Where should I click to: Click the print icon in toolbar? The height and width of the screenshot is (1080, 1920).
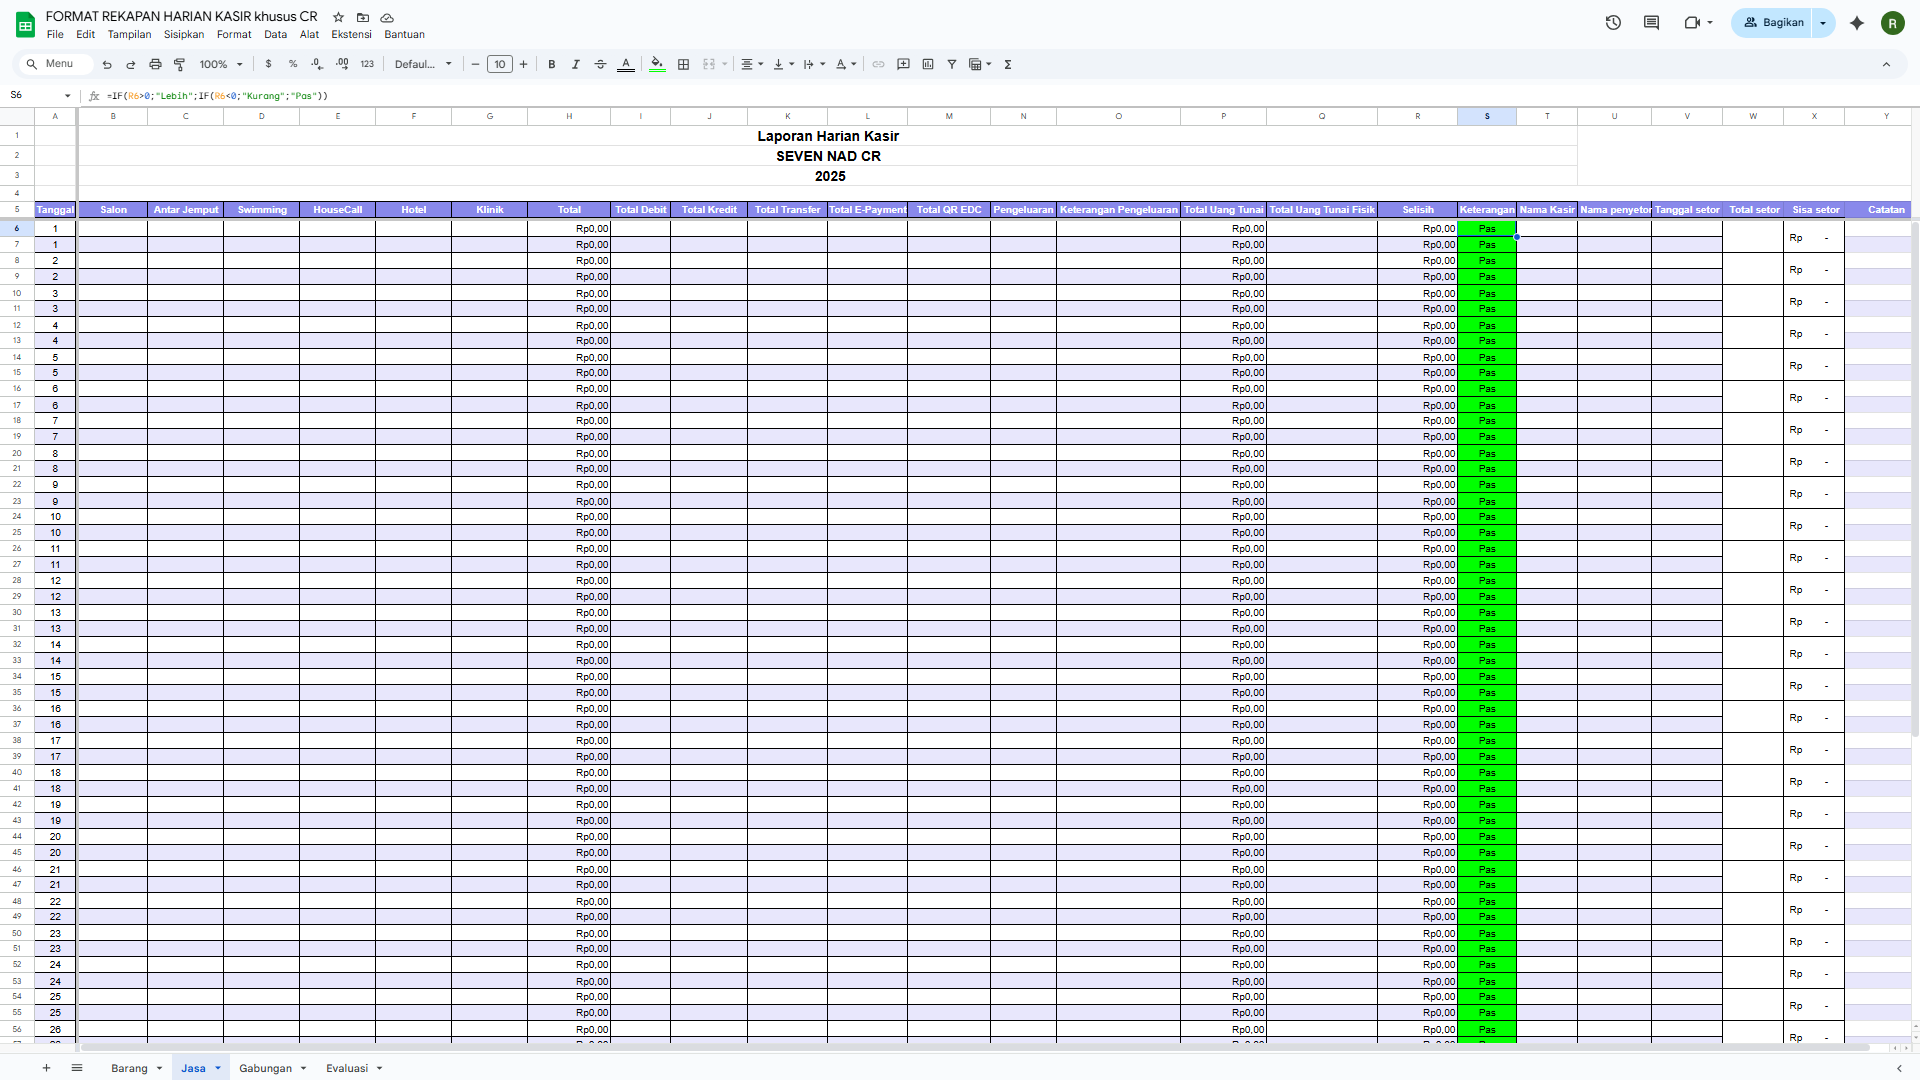(155, 64)
